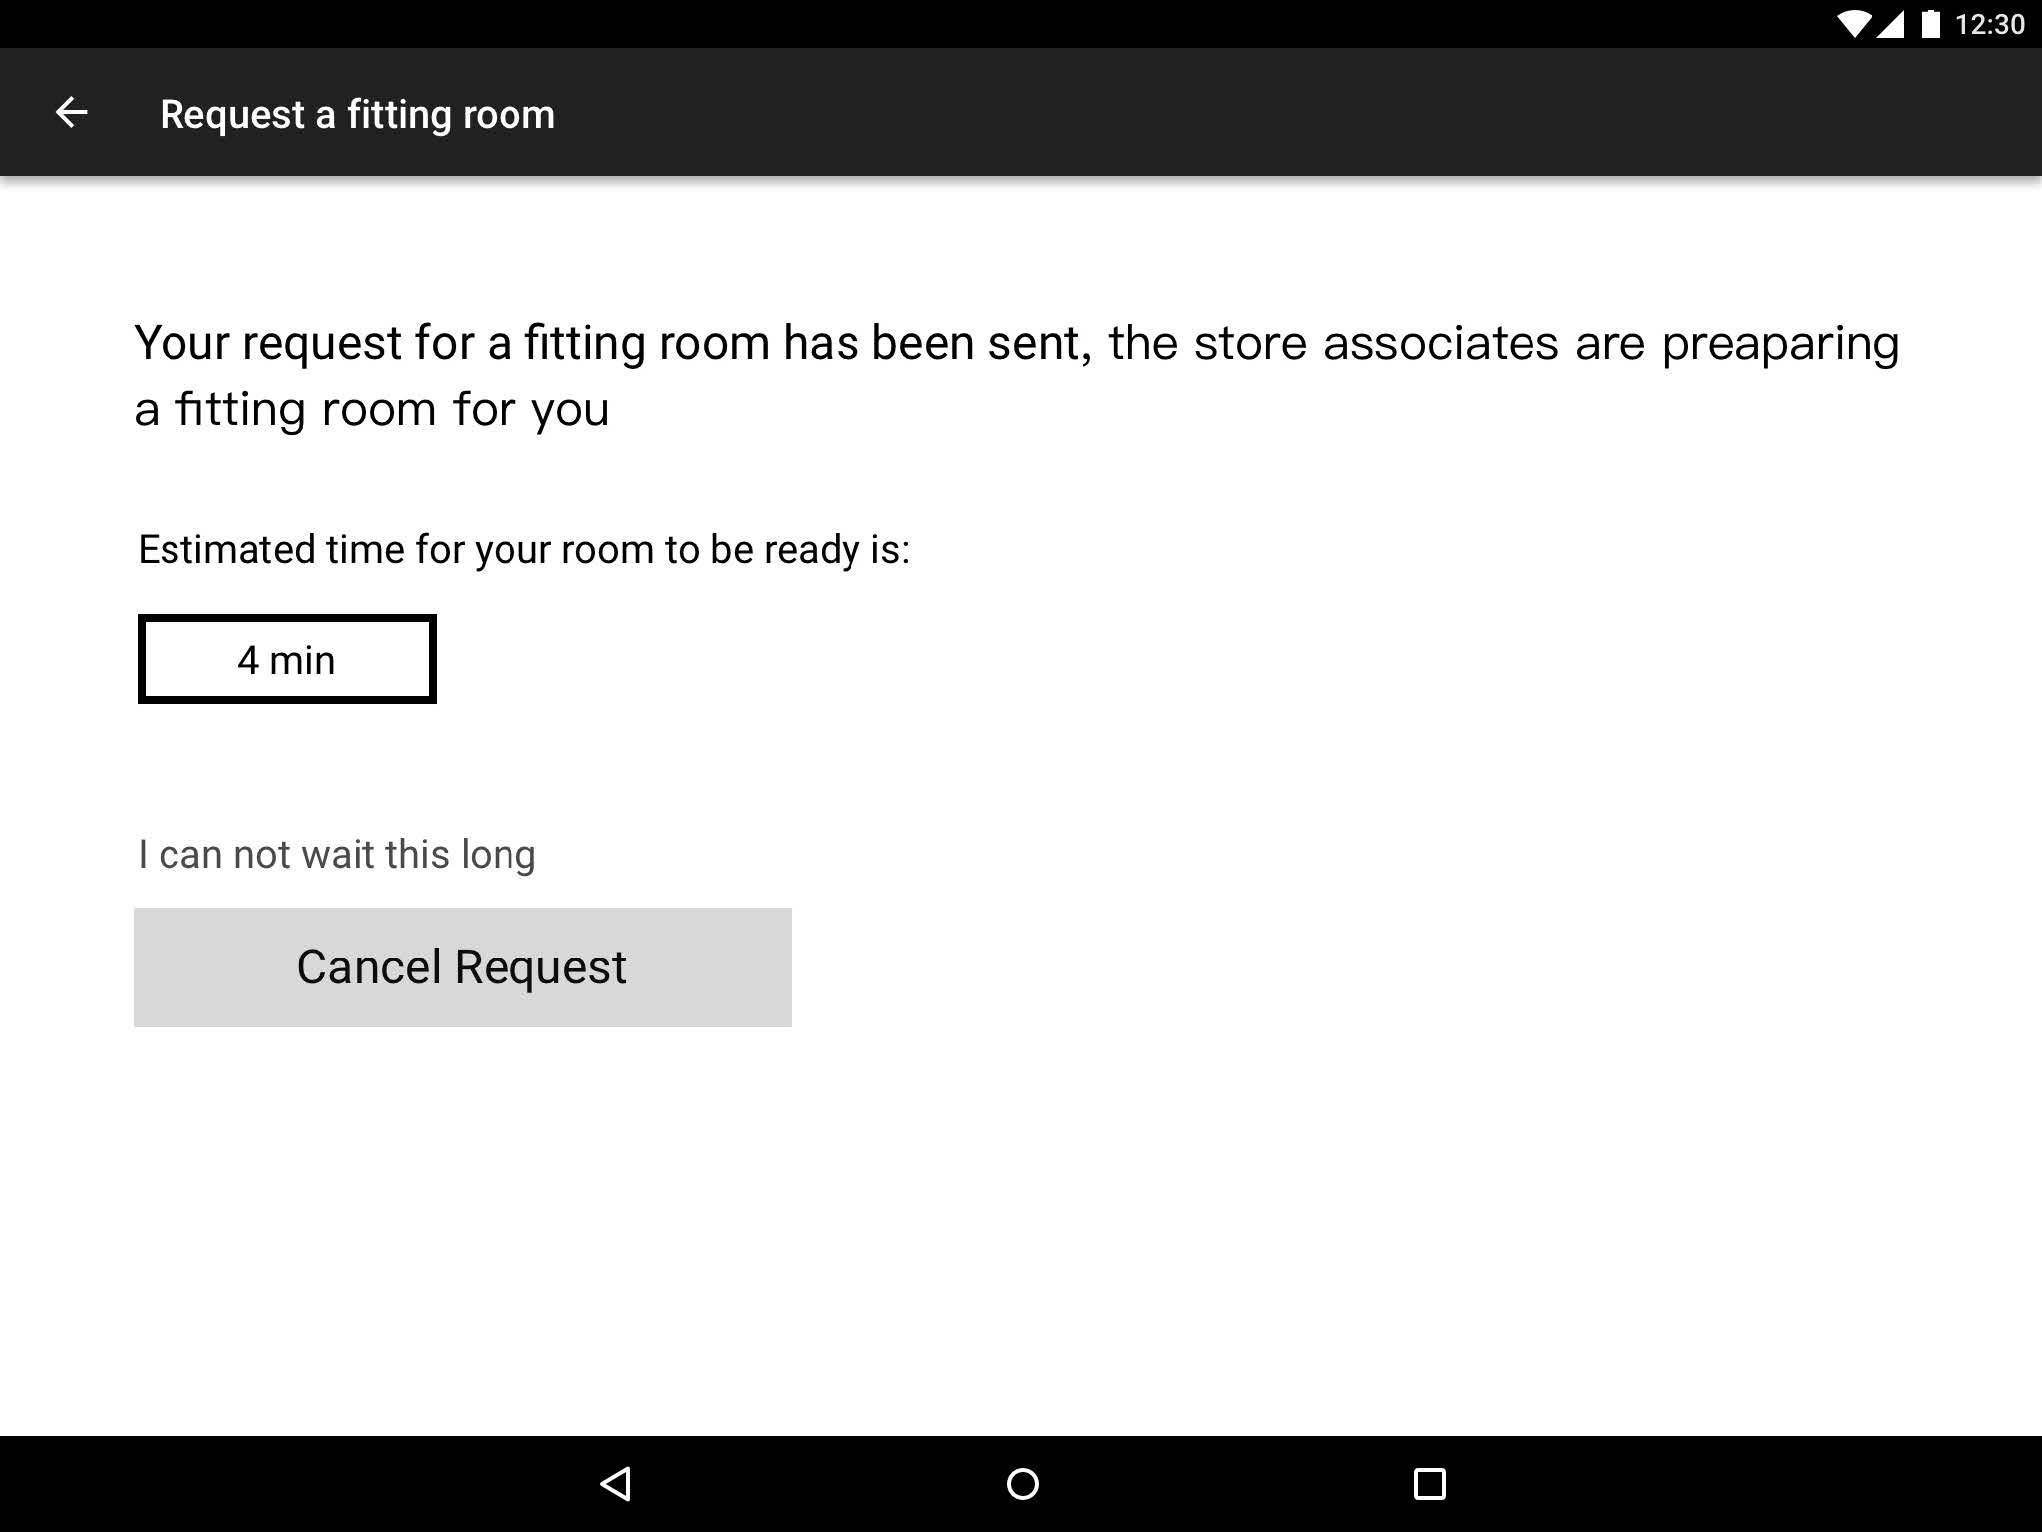This screenshot has width=2042, height=1532.
Task: Tap the Wi-Fi status icon
Action: point(1854,24)
